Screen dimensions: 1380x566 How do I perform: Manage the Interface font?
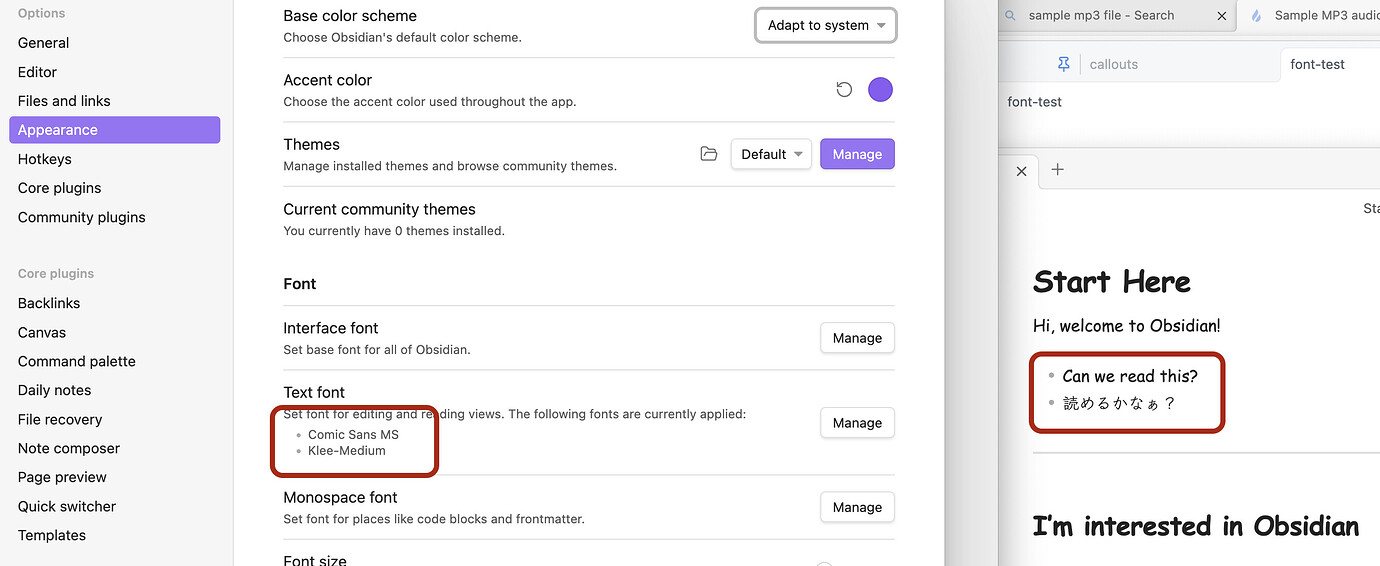point(857,338)
